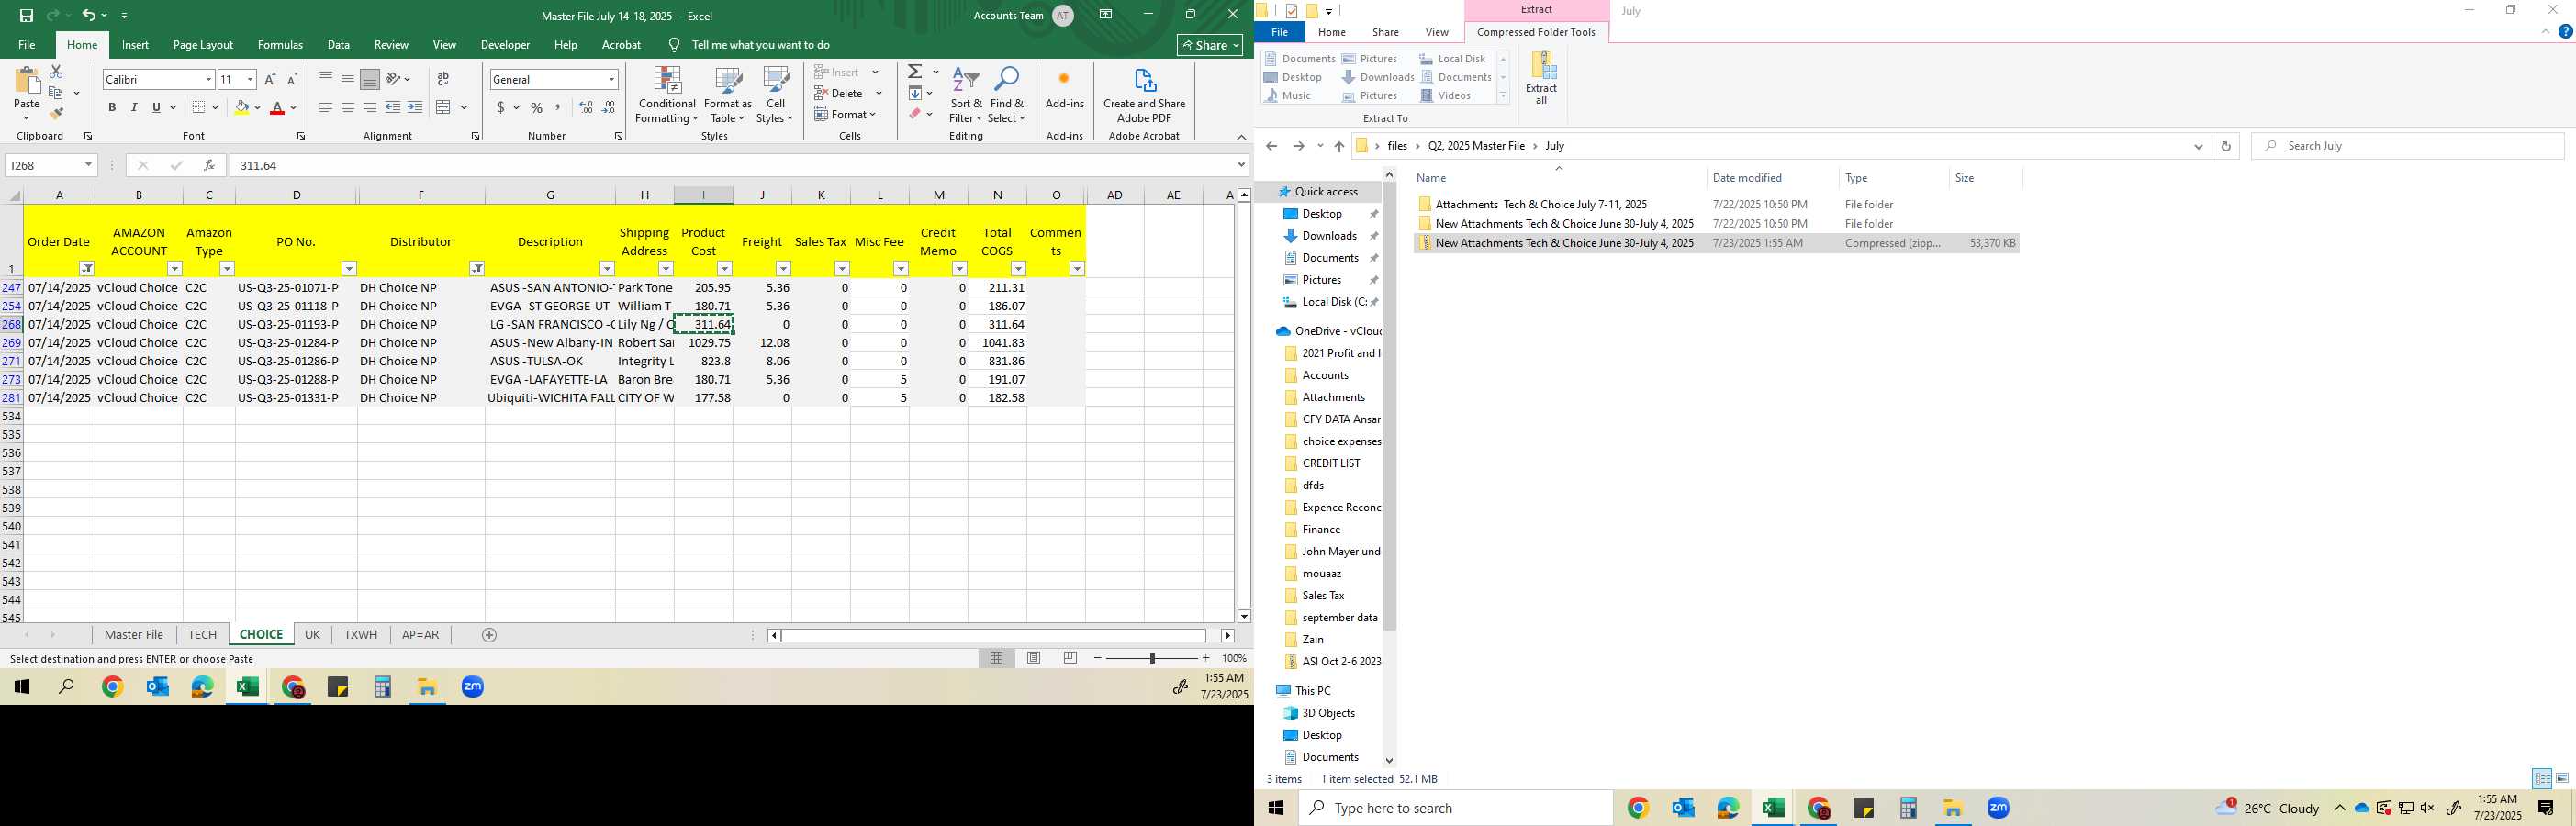Click the Search July box in Explorer

tap(2408, 146)
